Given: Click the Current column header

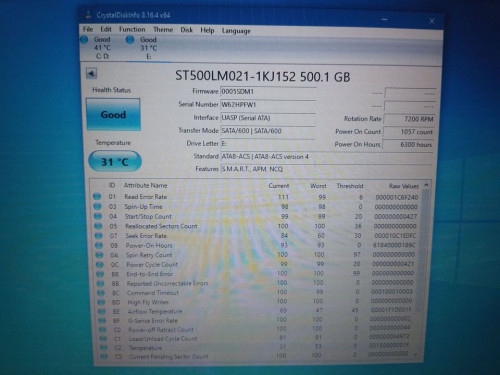Looking at the screenshot, I should pyautogui.click(x=279, y=186).
